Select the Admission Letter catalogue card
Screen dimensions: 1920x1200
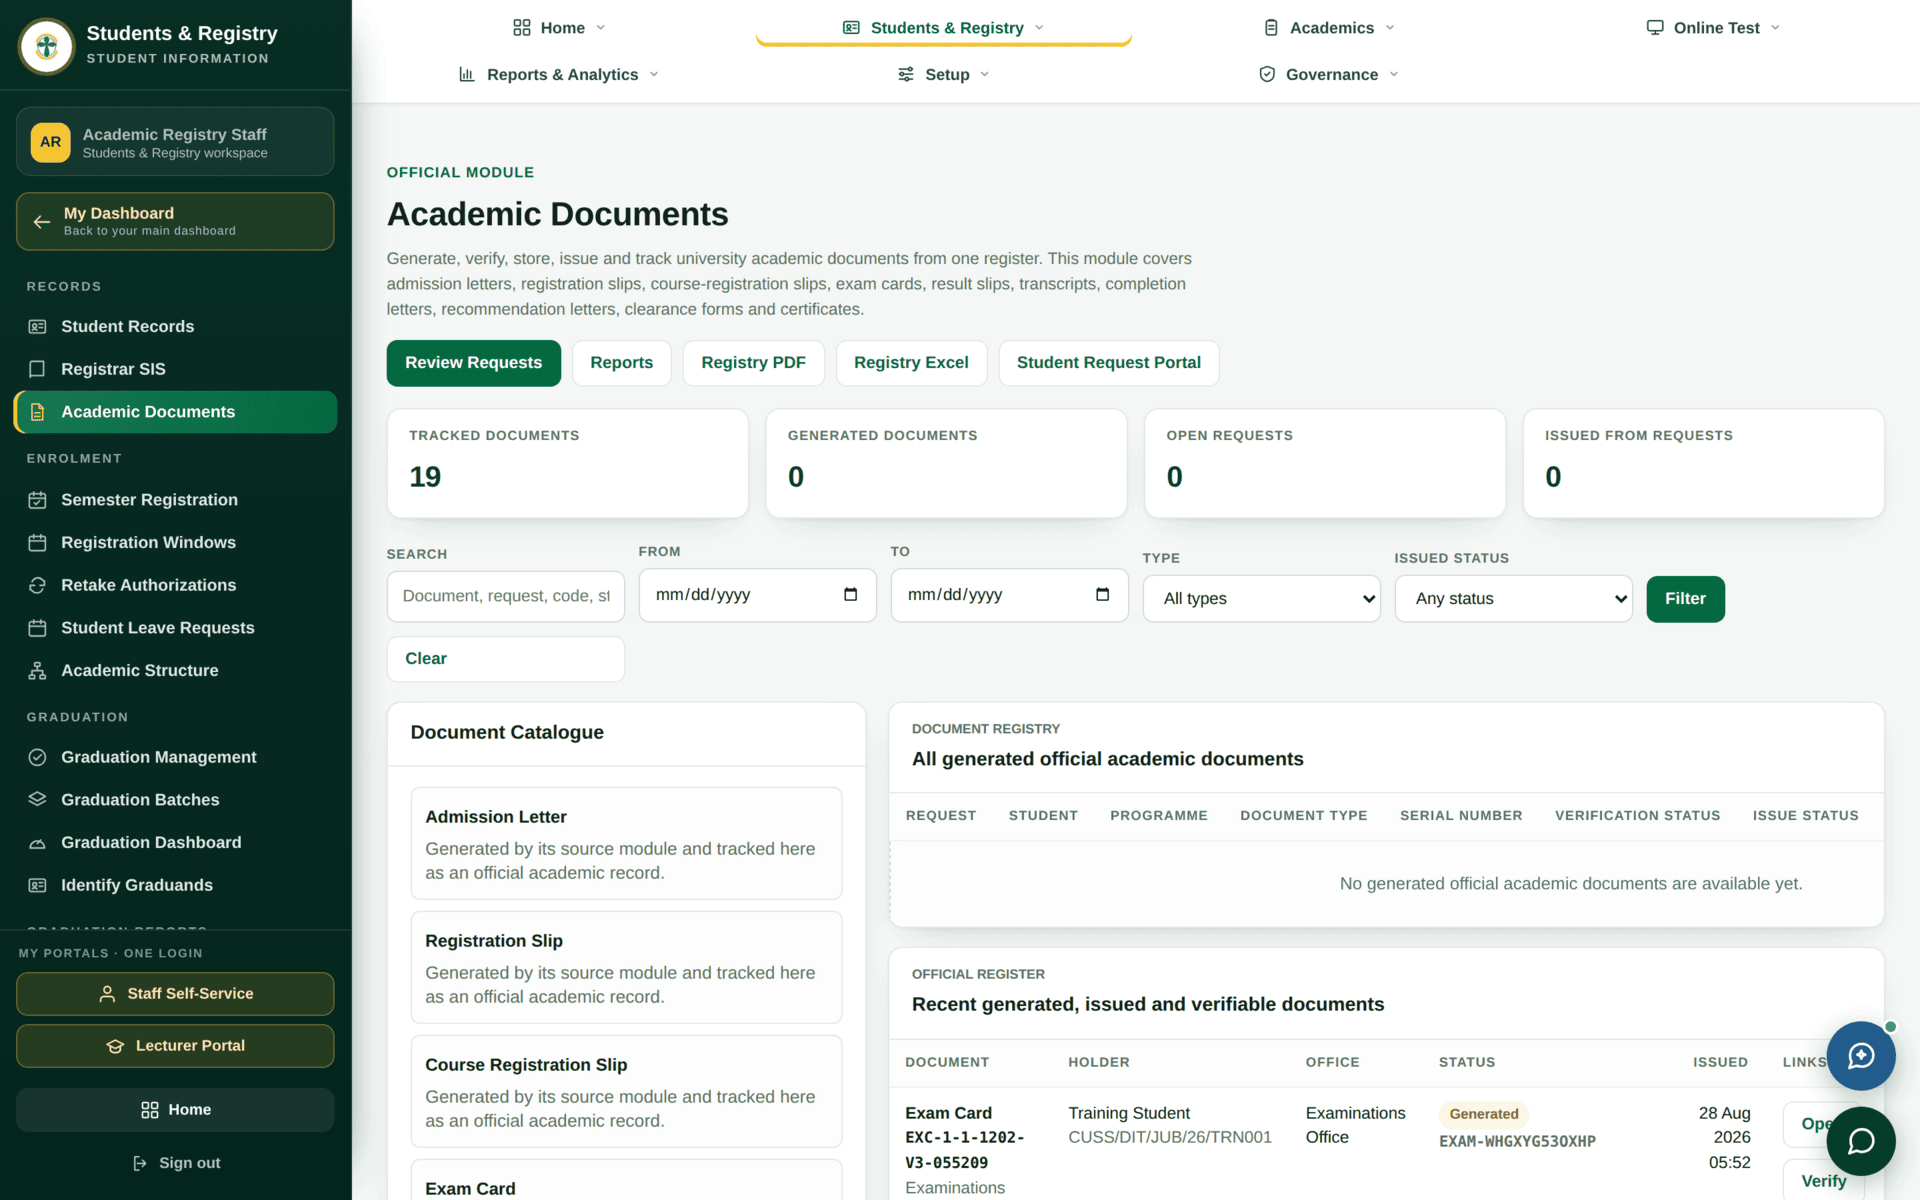coord(626,844)
